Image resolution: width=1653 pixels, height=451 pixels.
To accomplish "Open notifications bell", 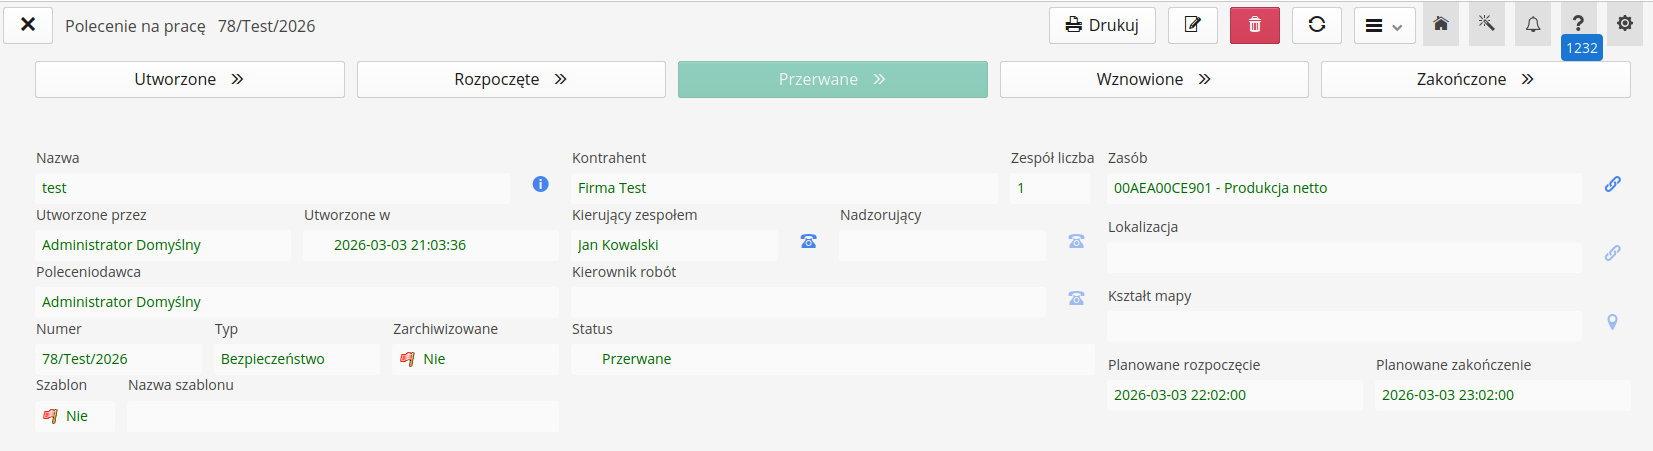I will click(x=1533, y=24).
